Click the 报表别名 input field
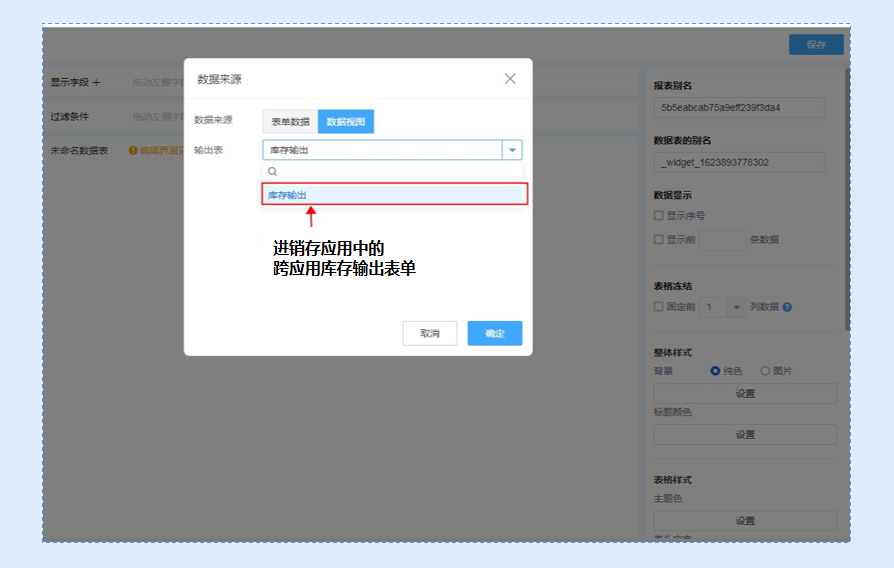The height and width of the screenshot is (568, 894). tap(739, 108)
